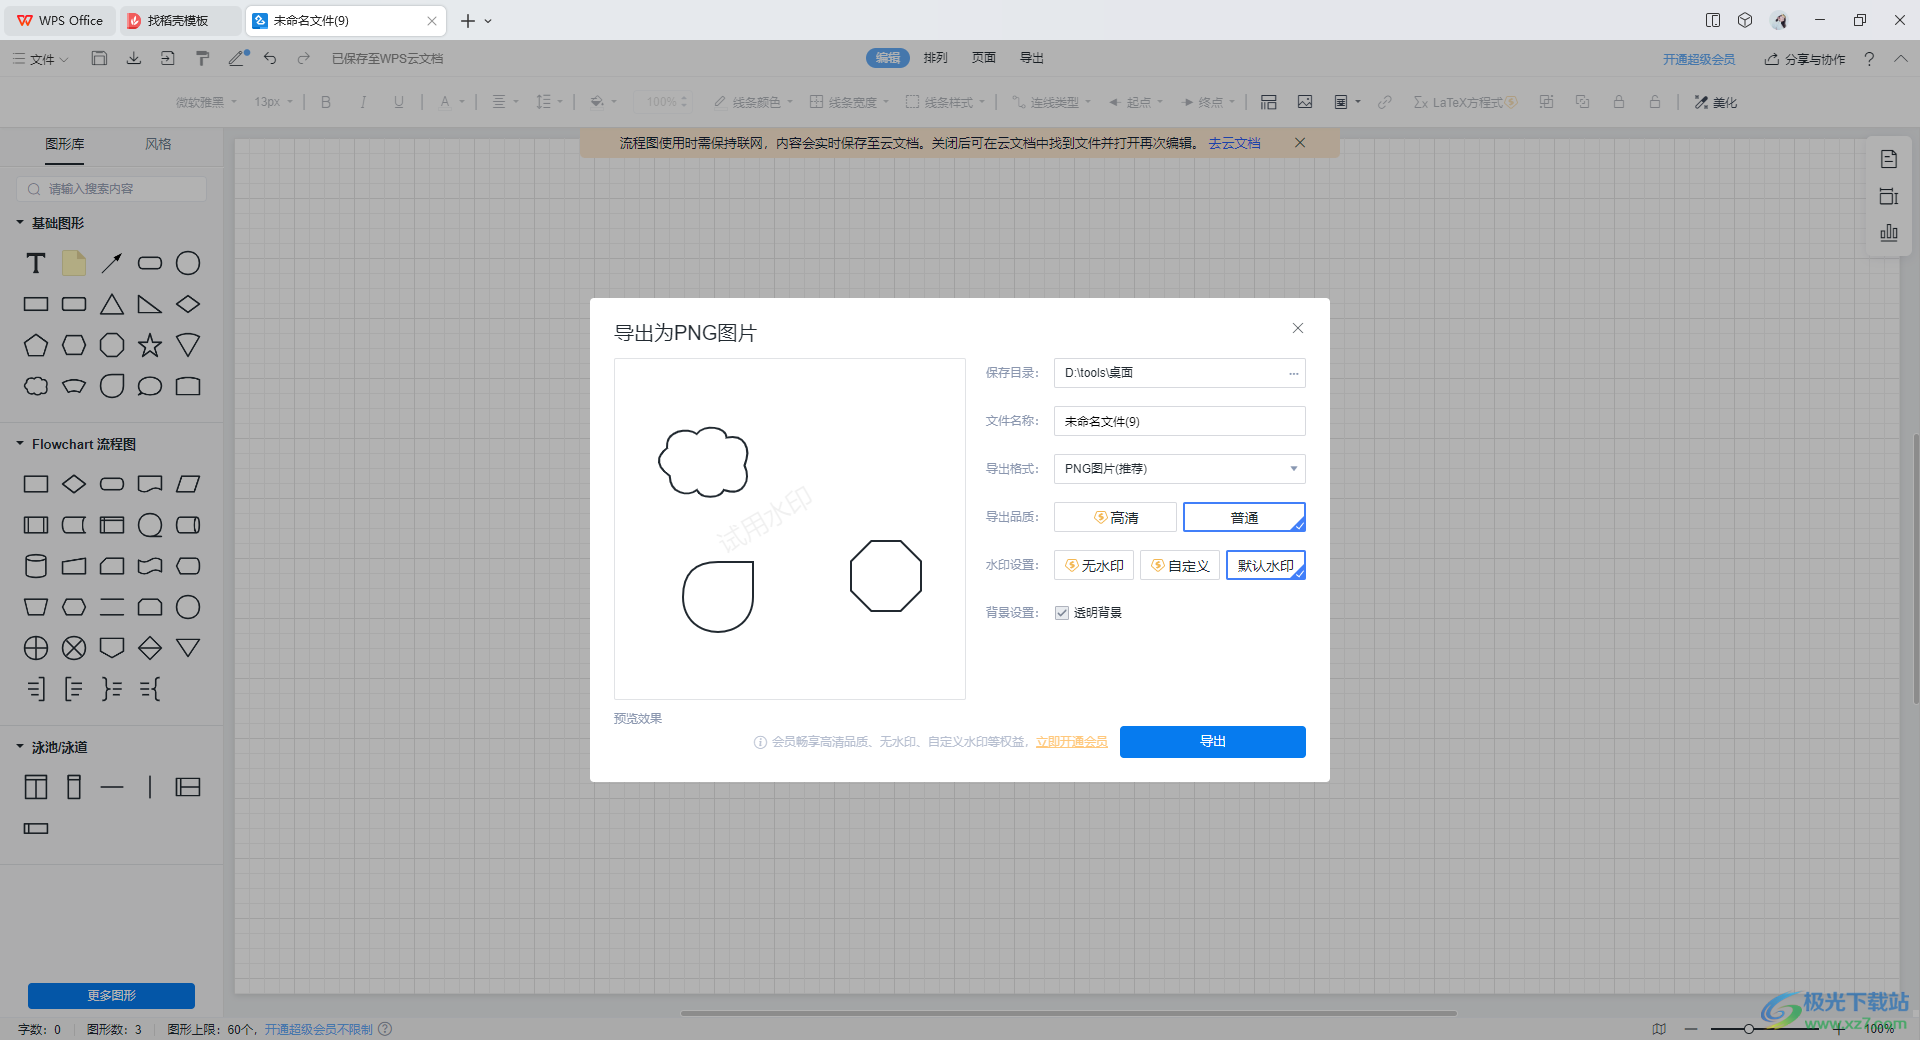
Task: Choose the flowchart database cylinder shape
Action: (x=36, y=566)
